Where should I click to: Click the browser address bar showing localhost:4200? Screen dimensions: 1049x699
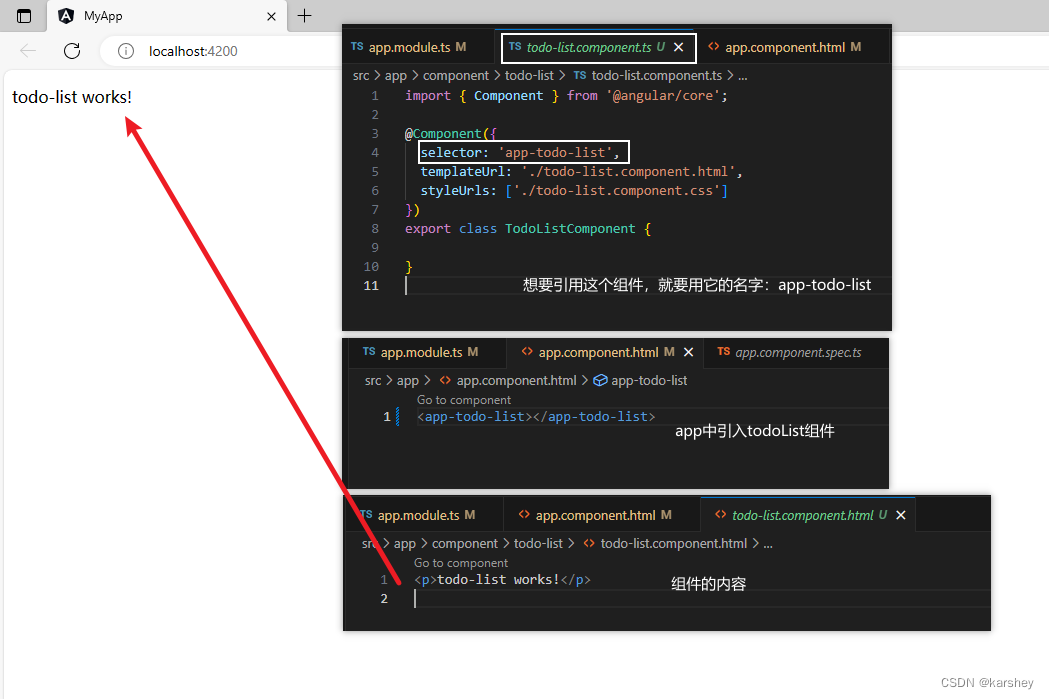coord(190,51)
